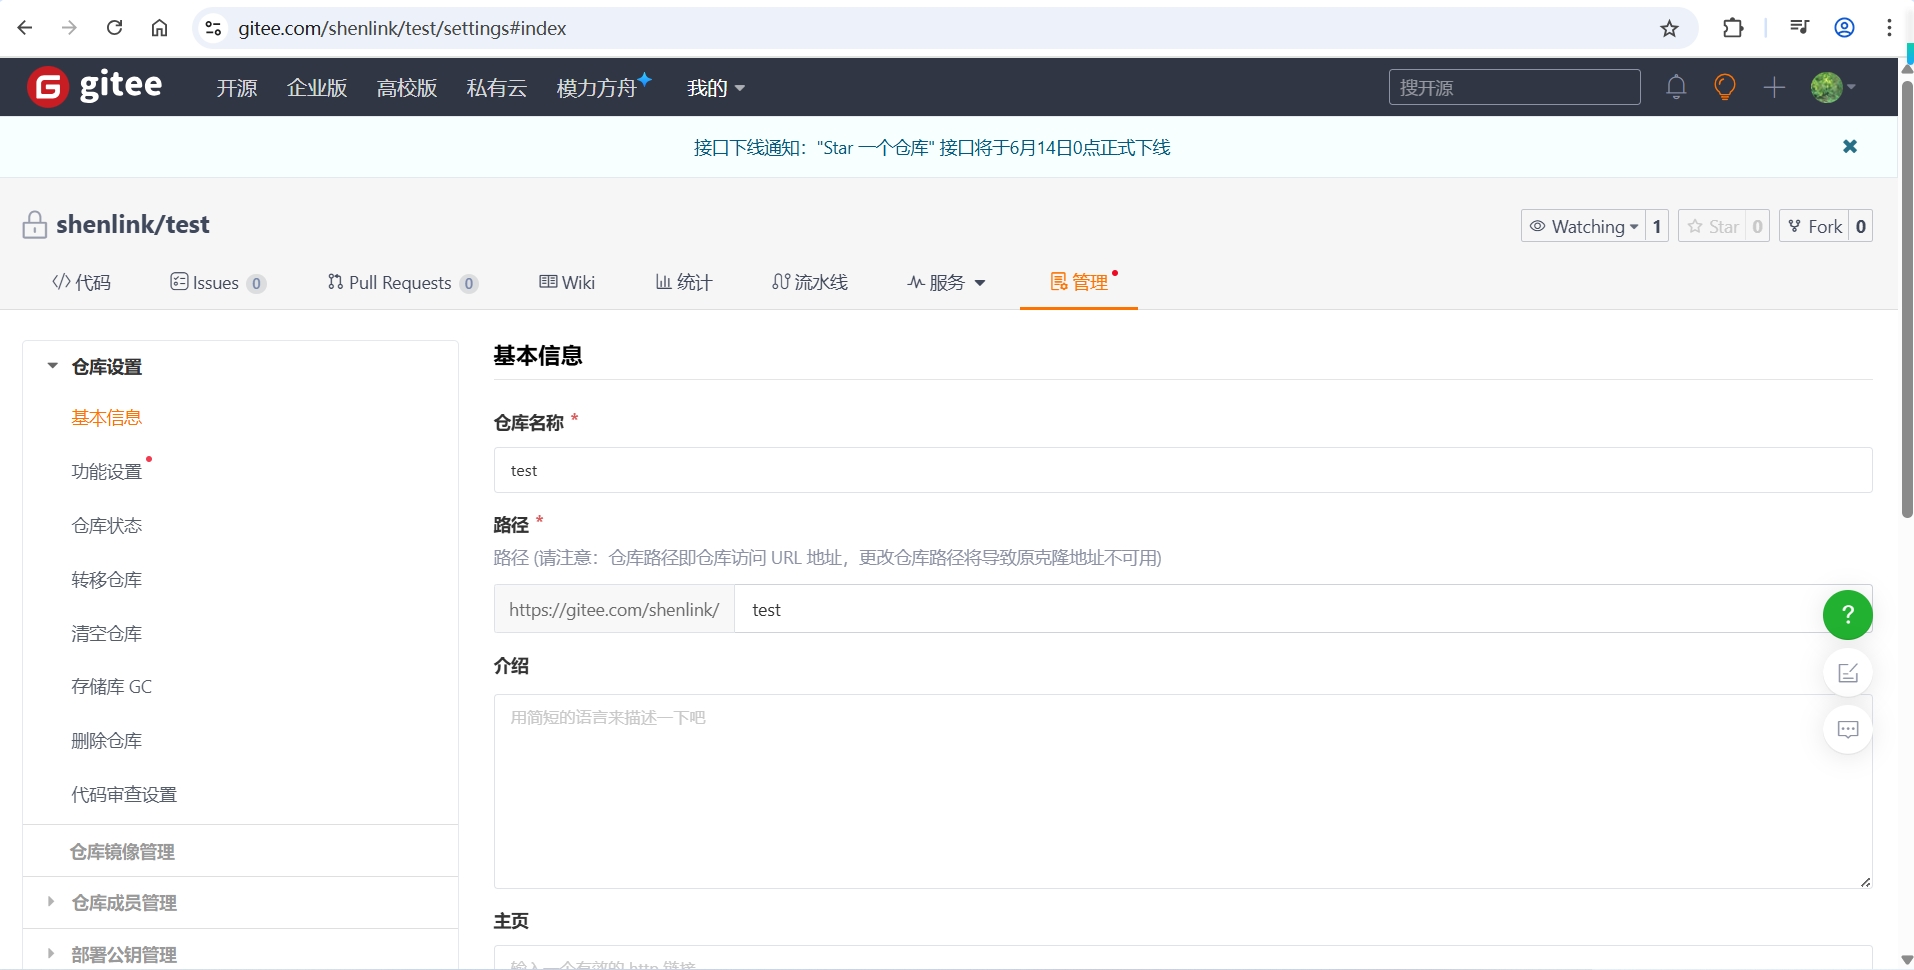Screen dimensions: 1914x970
Task: Click the repository name input containing test
Action: [1180, 470]
